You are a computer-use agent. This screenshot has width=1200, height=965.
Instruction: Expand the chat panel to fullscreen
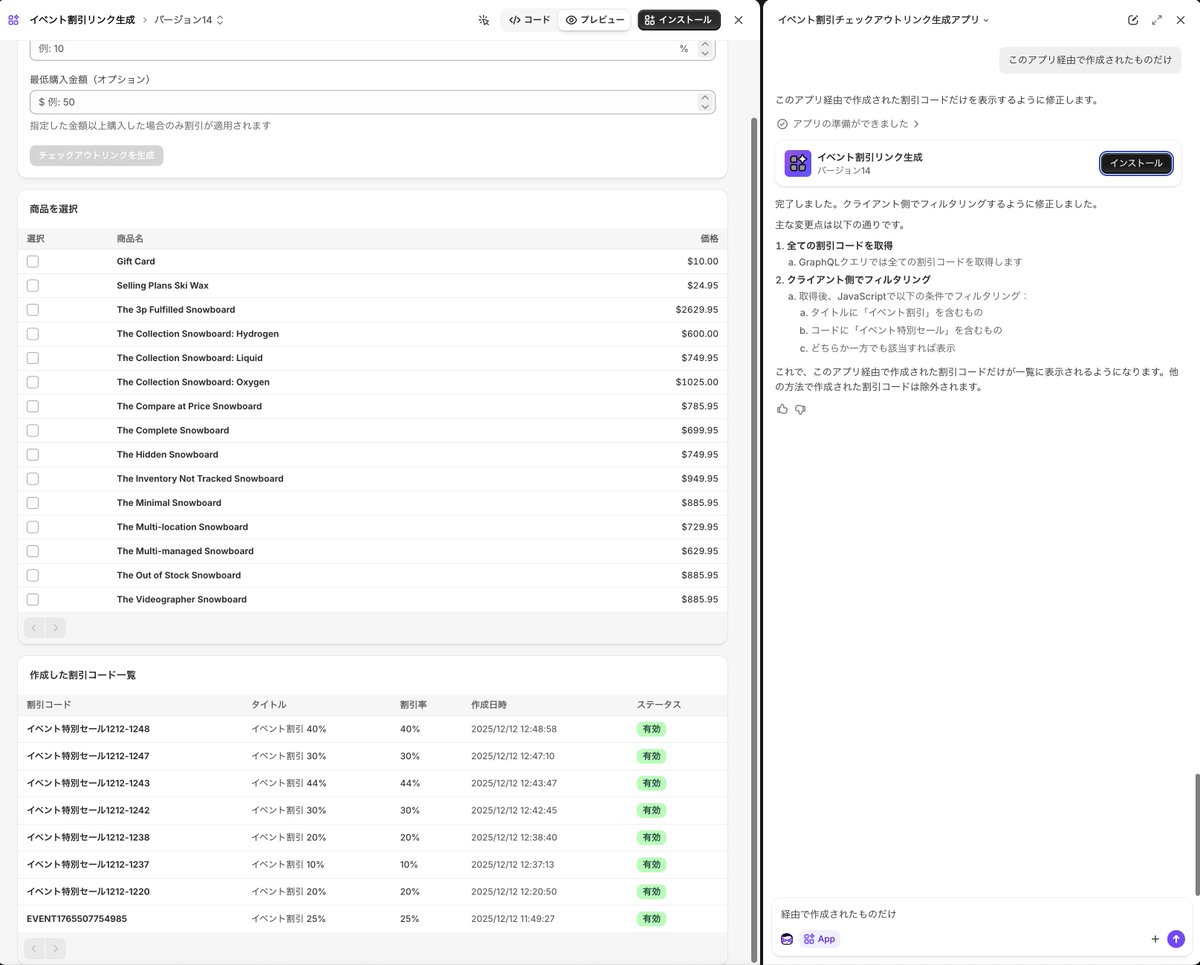click(x=1157, y=20)
